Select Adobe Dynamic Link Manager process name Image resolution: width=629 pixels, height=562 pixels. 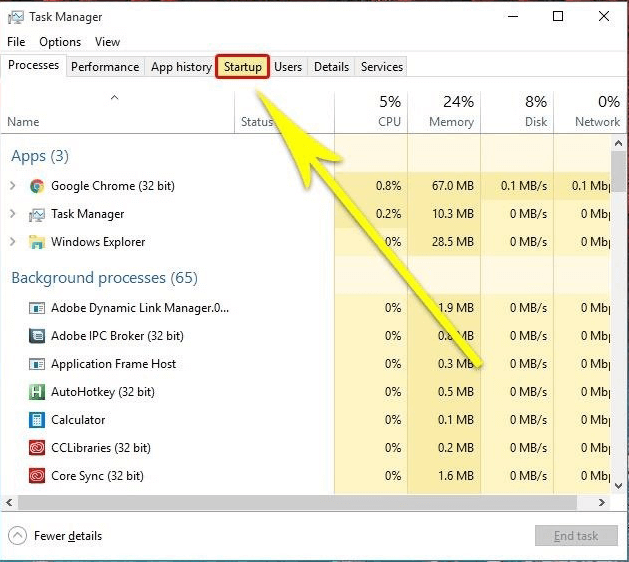(140, 308)
